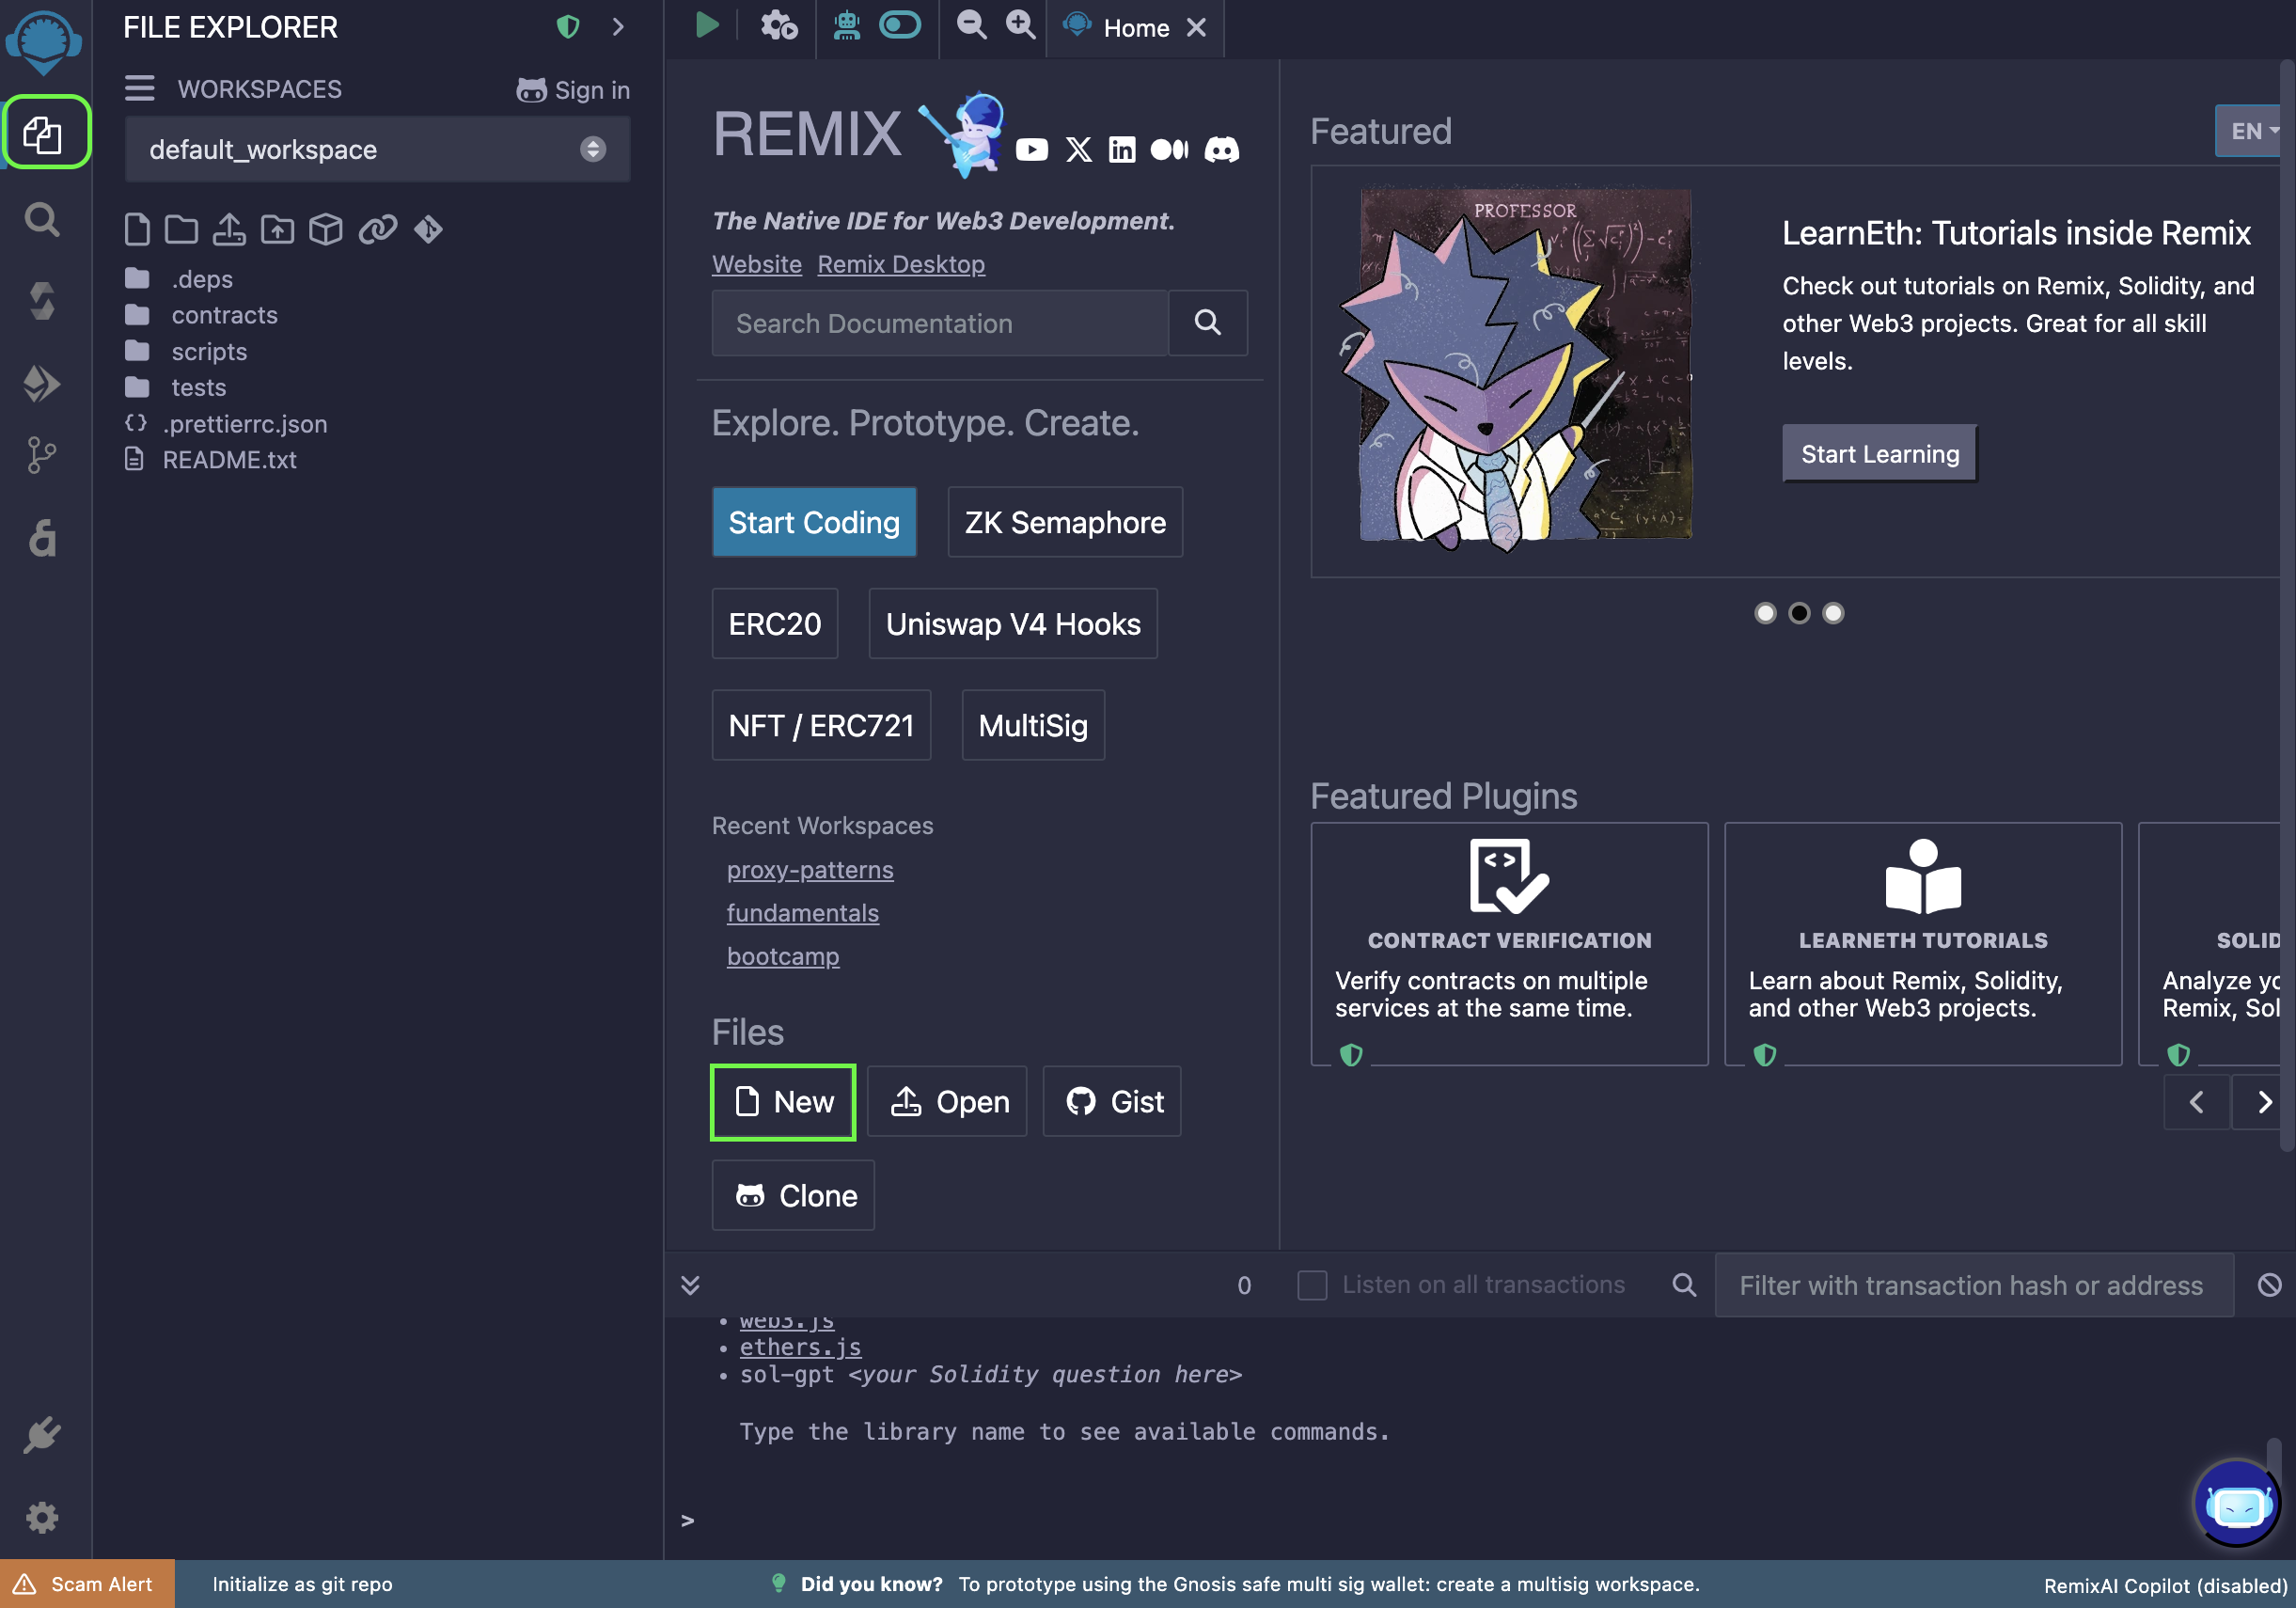Open the Plugin manager plug icon
Screen dimensions: 2296x1608
(42, 1435)
